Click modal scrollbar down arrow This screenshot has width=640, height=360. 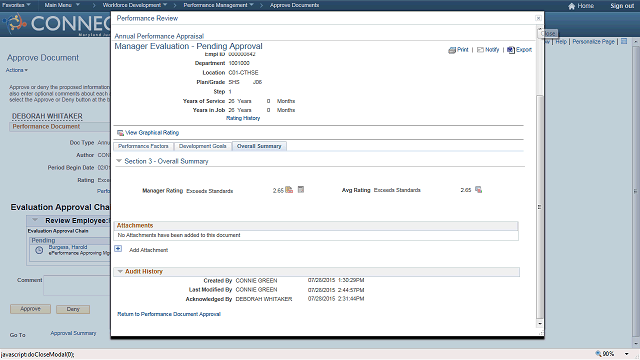click(x=540, y=324)
